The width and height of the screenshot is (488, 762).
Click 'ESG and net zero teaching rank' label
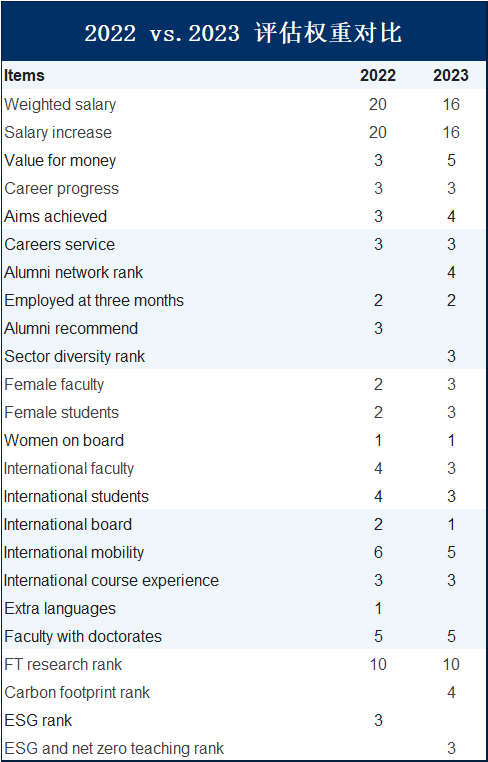click(114, 748)
